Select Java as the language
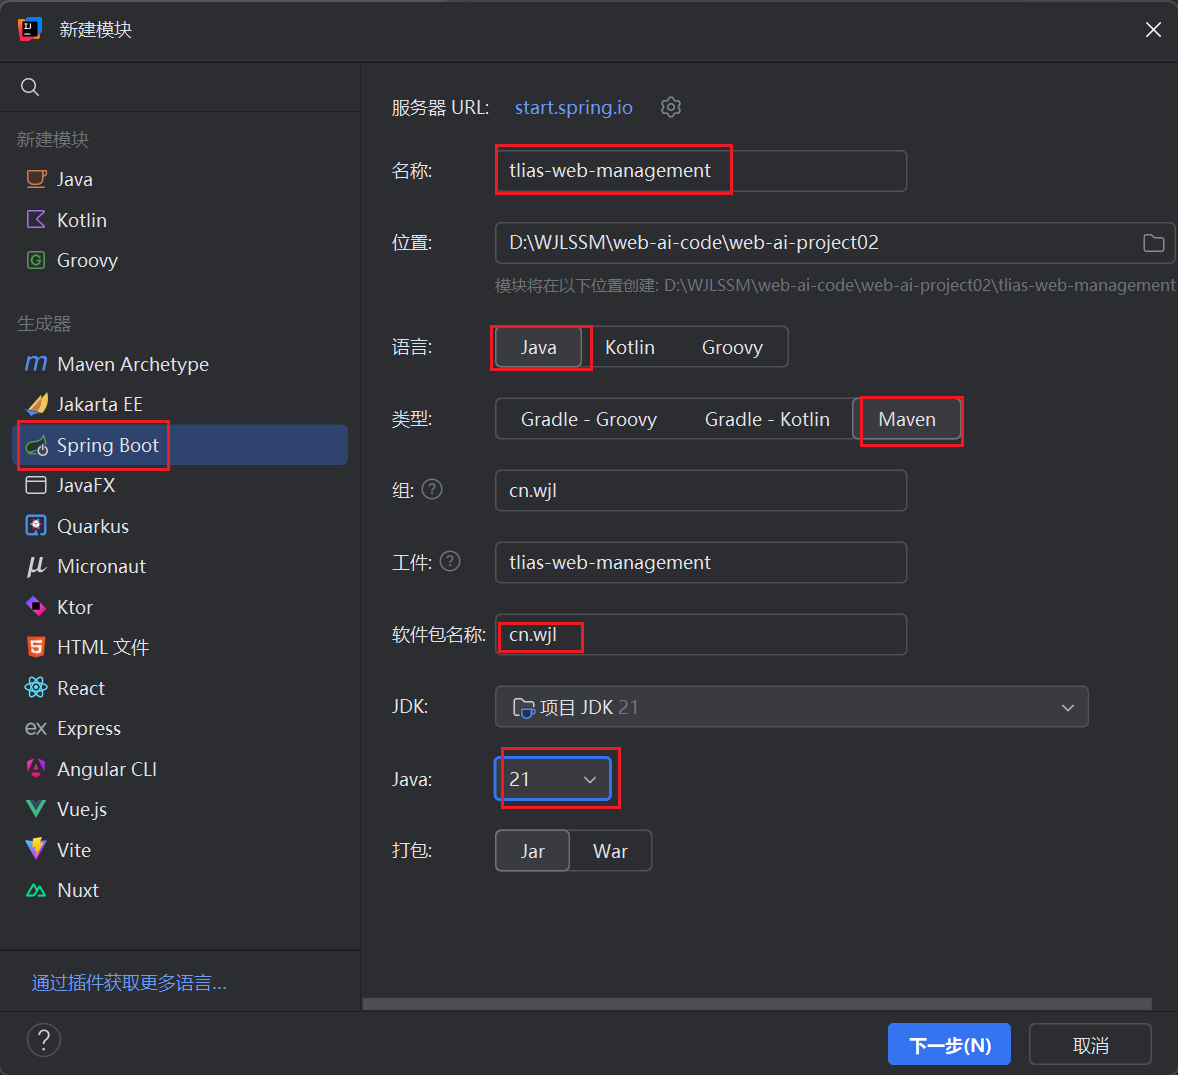Screen dimensions: 1178x1075 click(539, 347)
